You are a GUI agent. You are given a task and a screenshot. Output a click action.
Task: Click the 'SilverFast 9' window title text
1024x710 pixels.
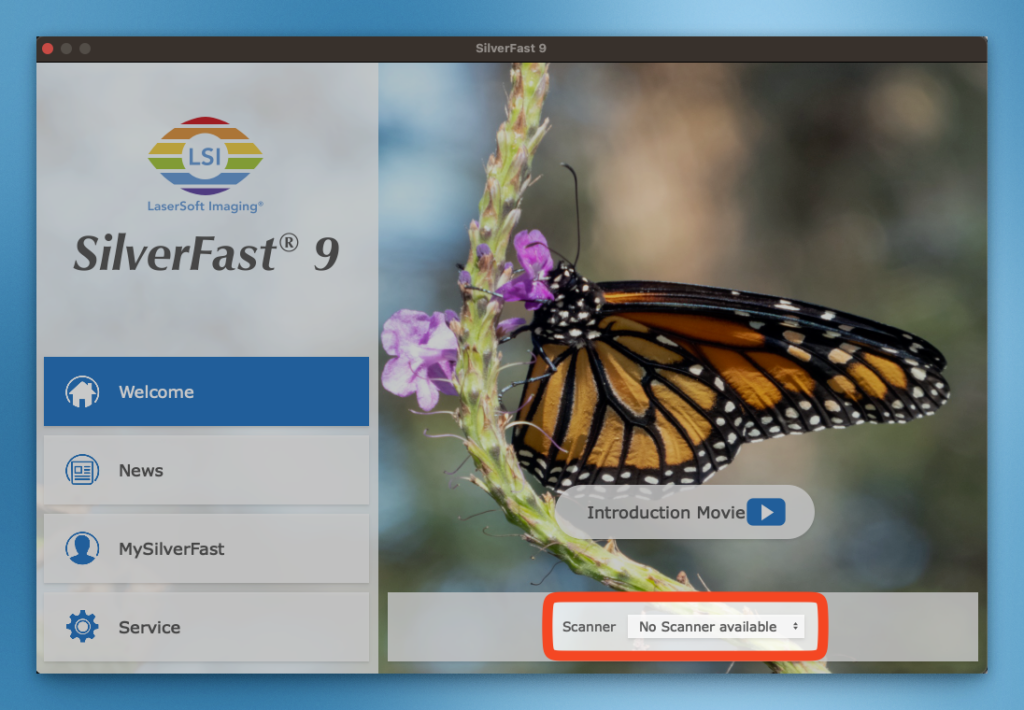pos(511,48)
